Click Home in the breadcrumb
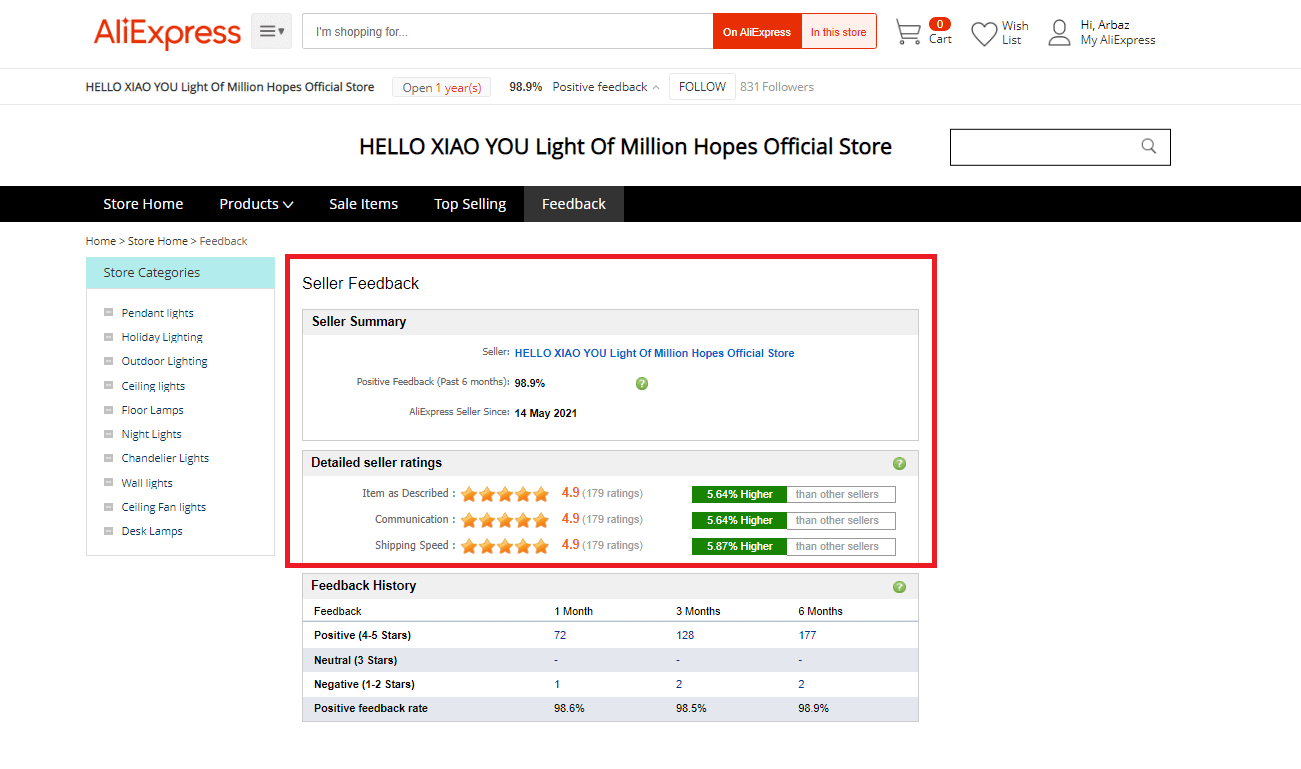This screenshot has height=769, width=1301. tap(101, 241)
